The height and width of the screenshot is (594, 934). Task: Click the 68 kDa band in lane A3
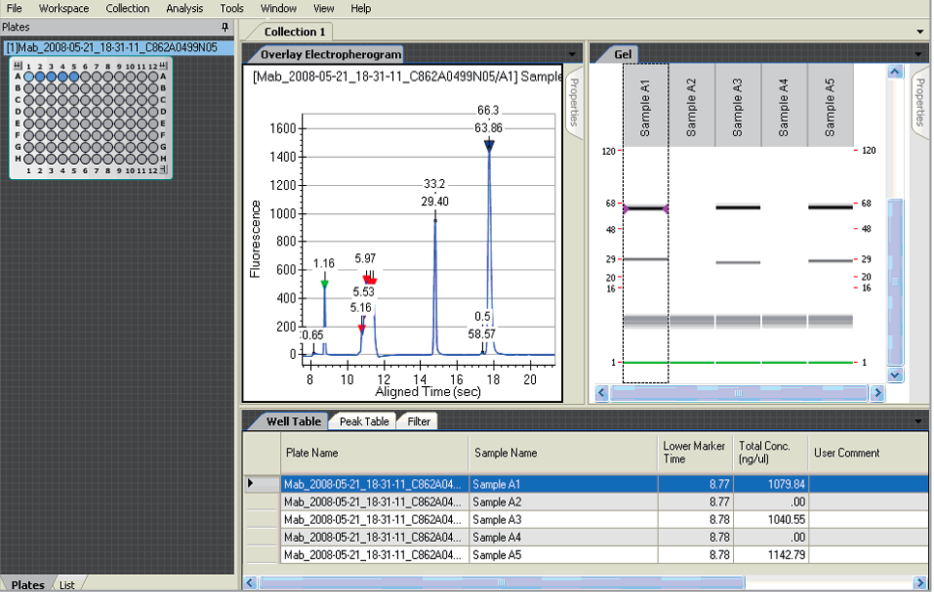[x=737, y=207]
